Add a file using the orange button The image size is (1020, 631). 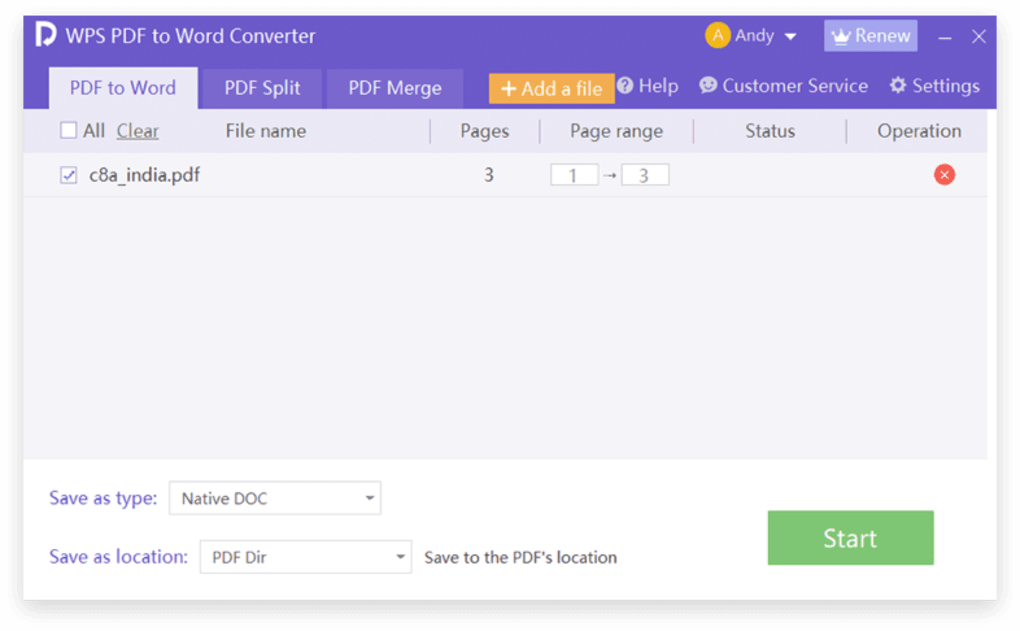tap(550, 88)
